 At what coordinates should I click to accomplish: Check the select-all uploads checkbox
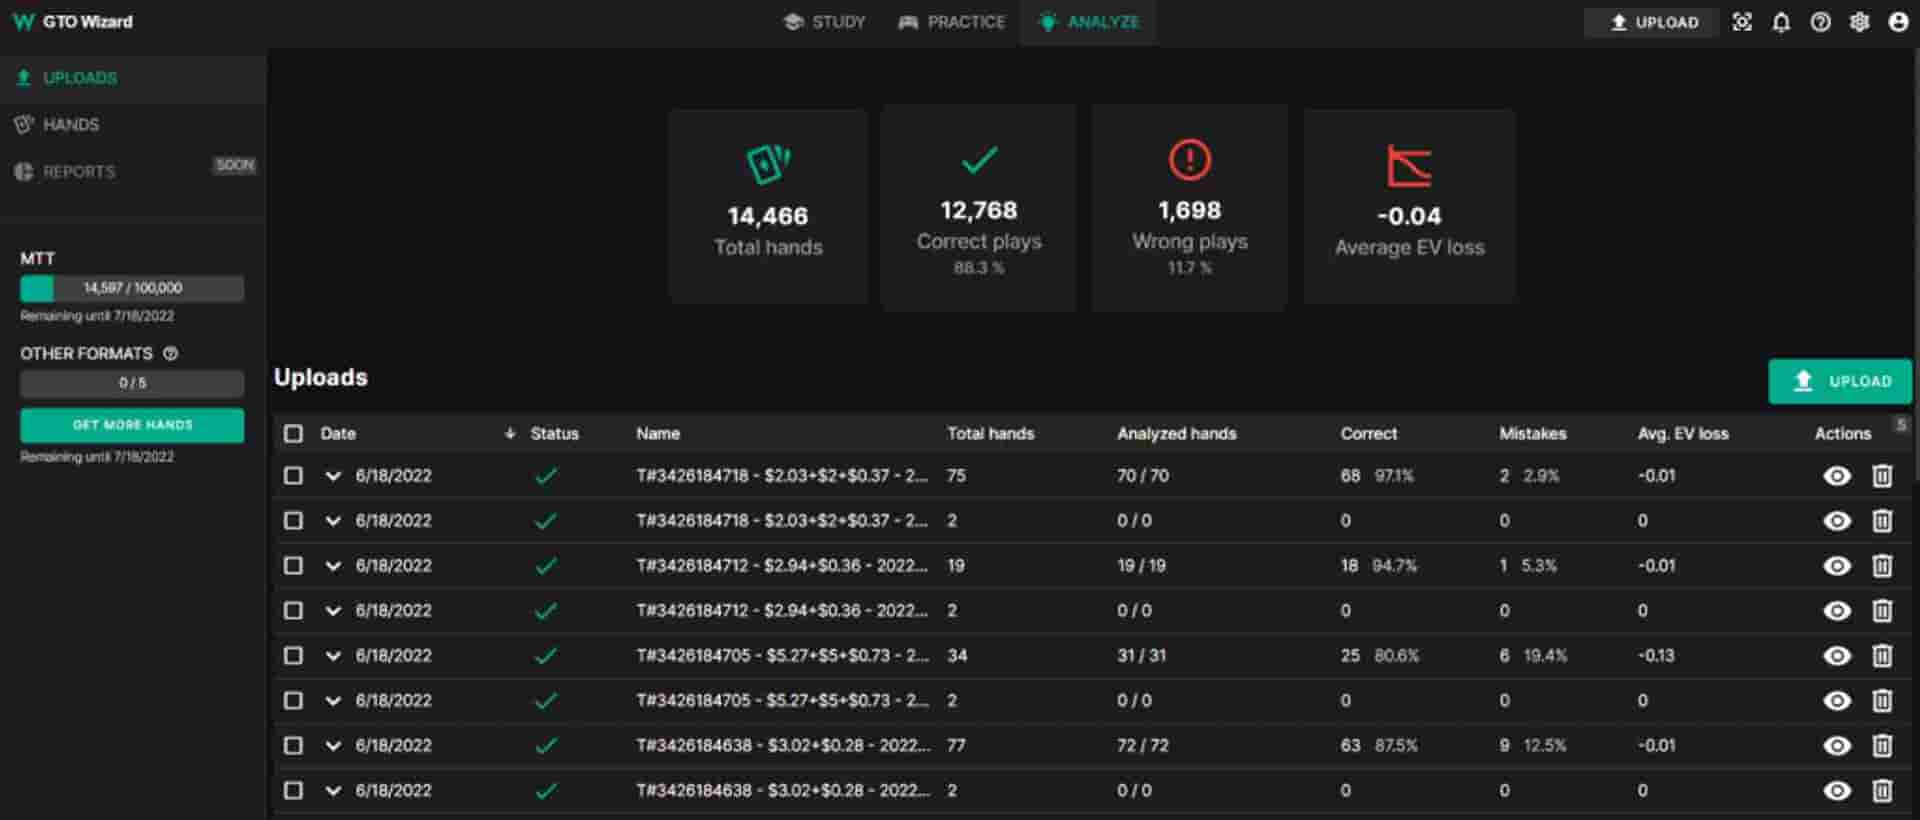293,433
